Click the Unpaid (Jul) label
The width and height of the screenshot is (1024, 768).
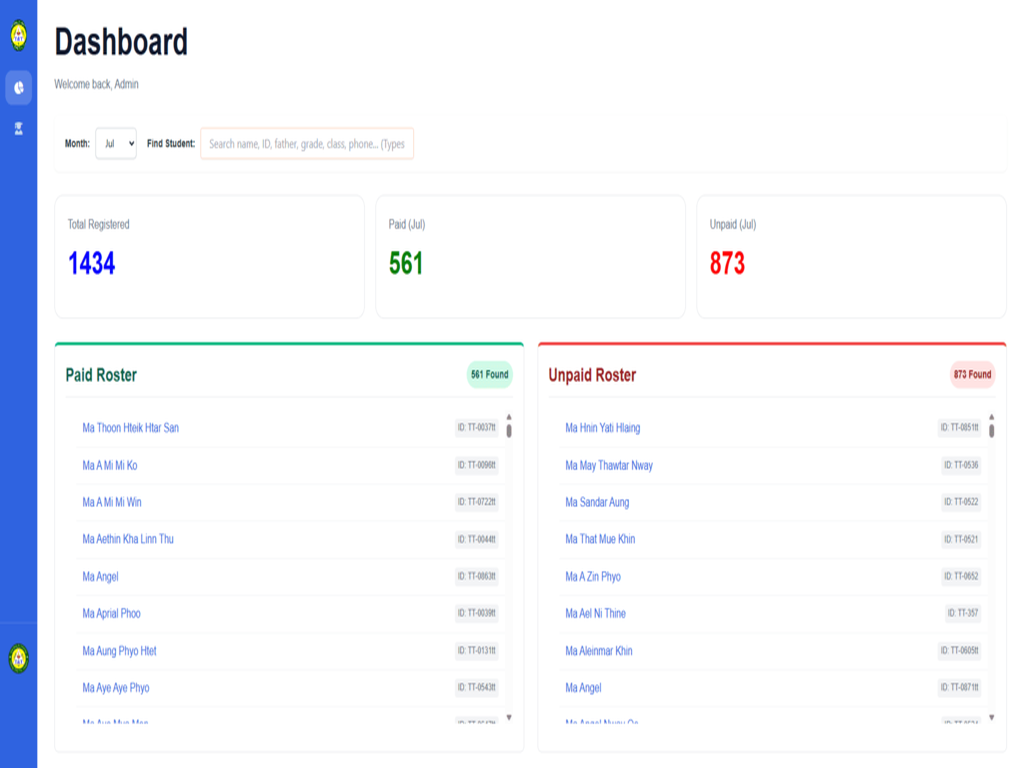(733, 225)
